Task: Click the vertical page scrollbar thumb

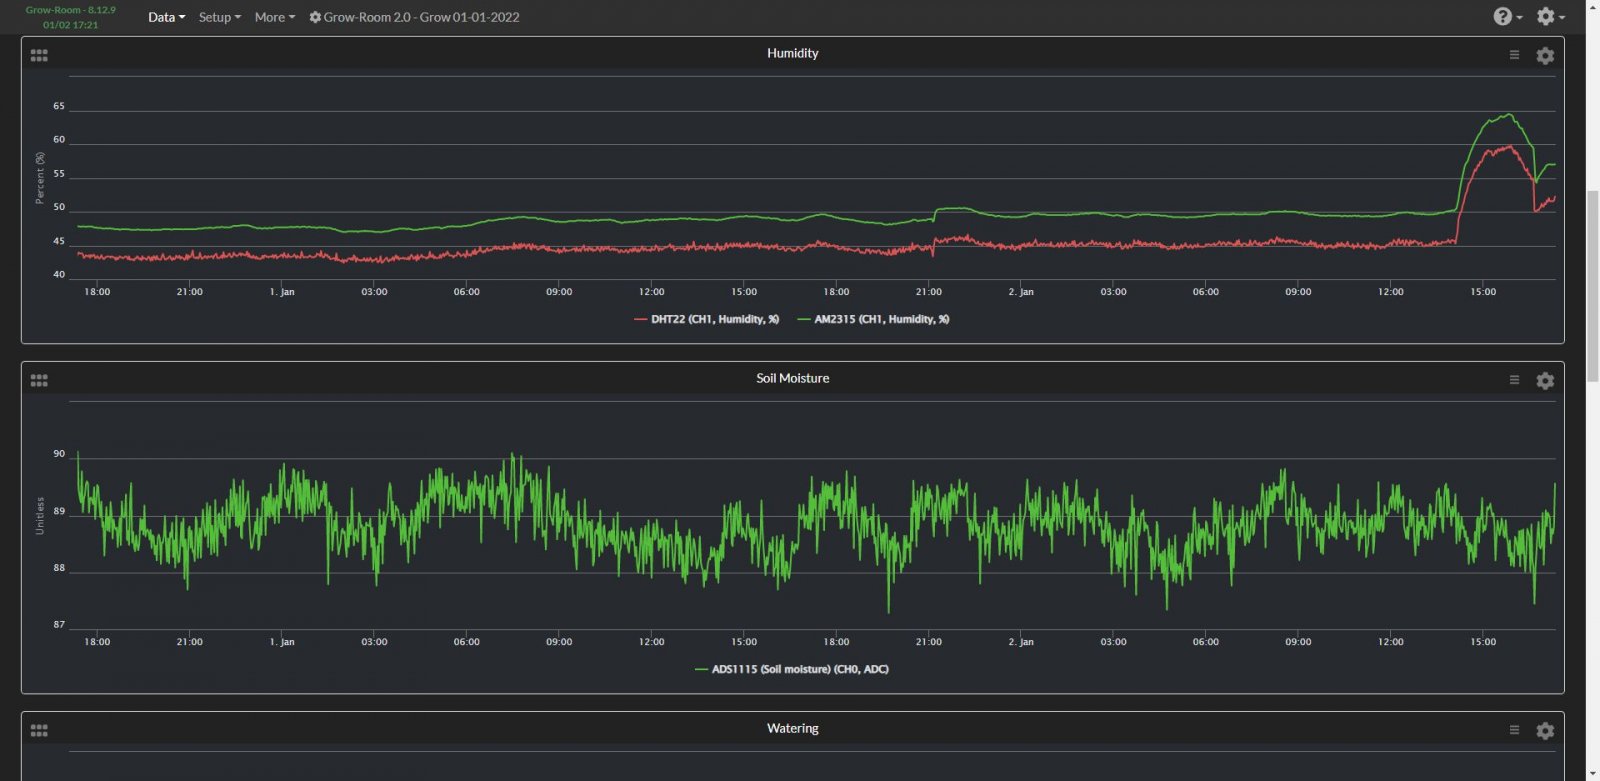Action: pyautogui.click(x=1592, y=285)
